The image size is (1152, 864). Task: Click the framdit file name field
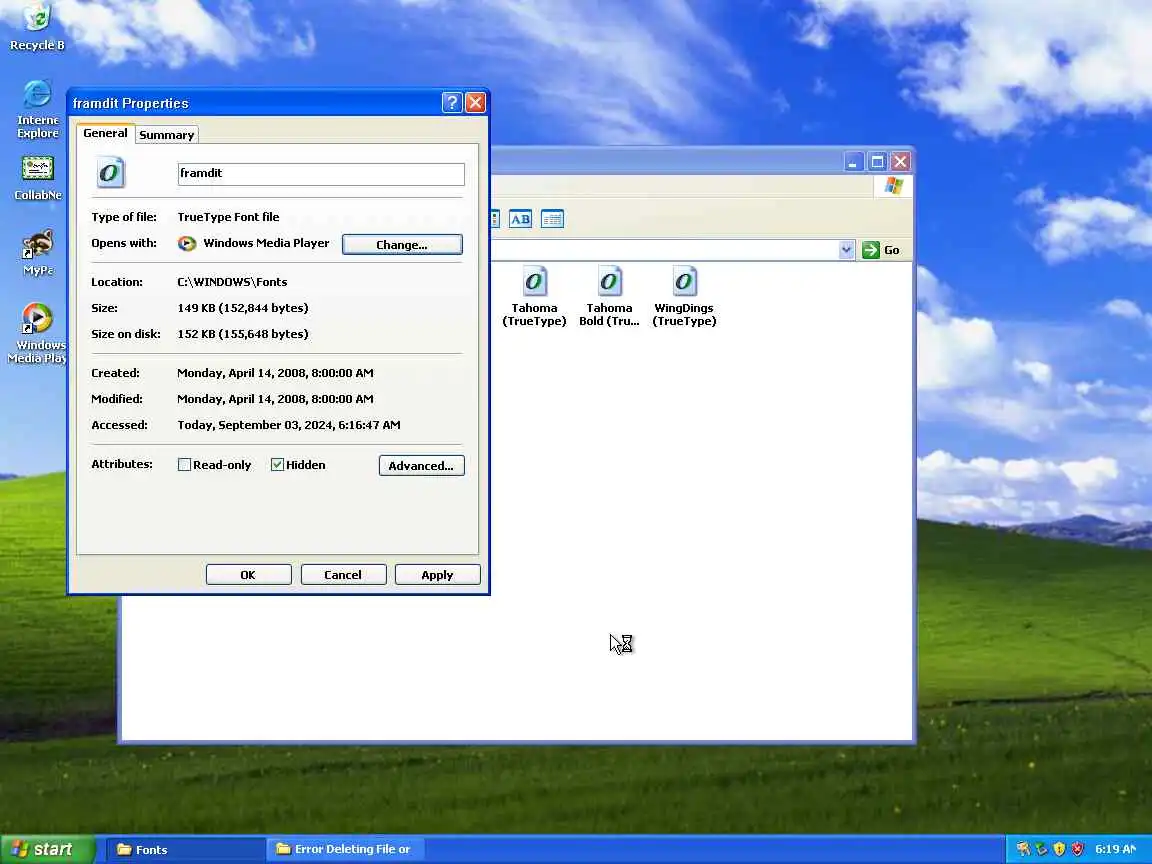321,174
